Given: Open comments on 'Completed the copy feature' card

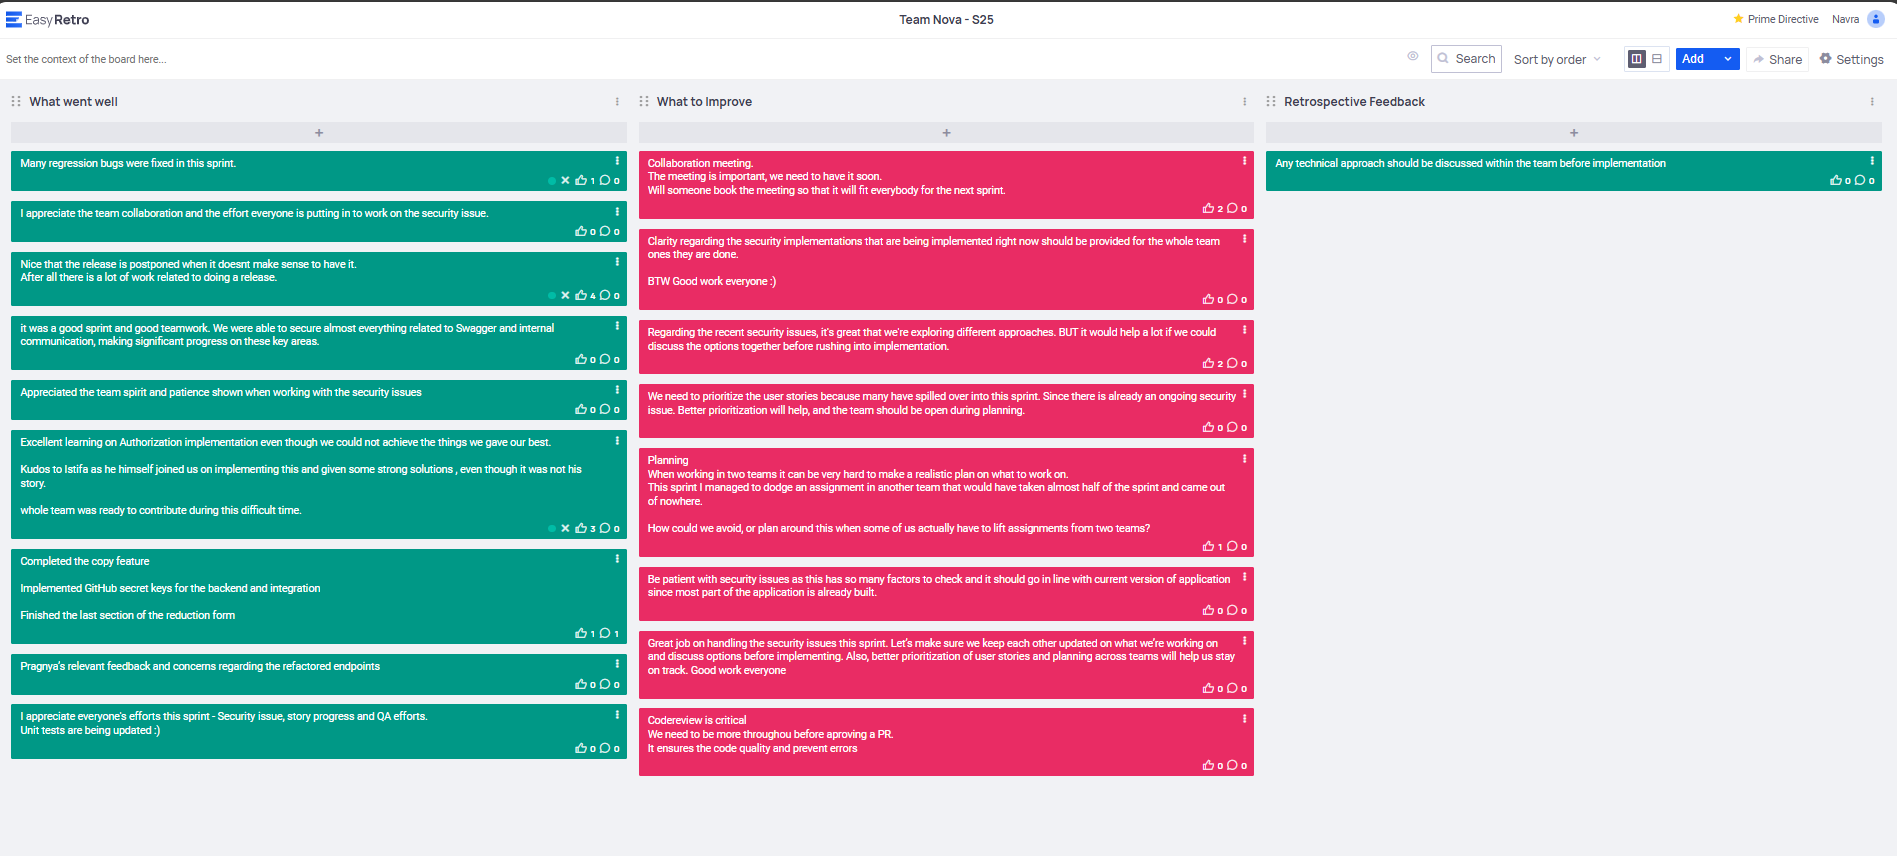Looking at the screenshot, I should pos(605,633).
